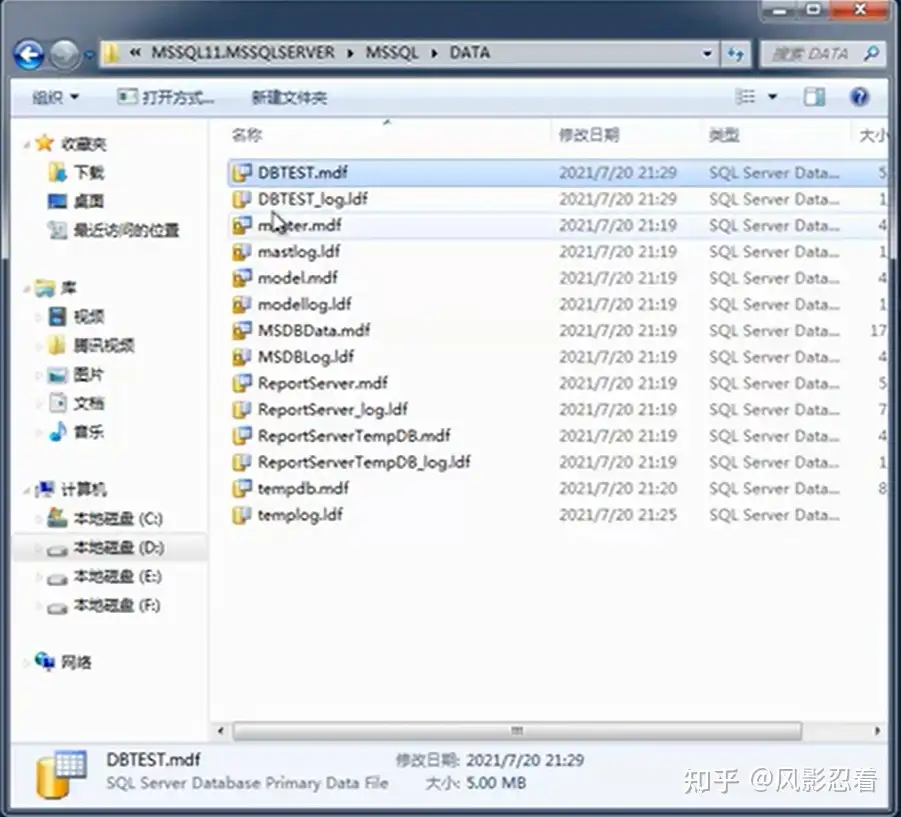Viewport: 901px width, 817px height.
Task: Select DBTEST.mdf file icon
Action: [242, 172]
